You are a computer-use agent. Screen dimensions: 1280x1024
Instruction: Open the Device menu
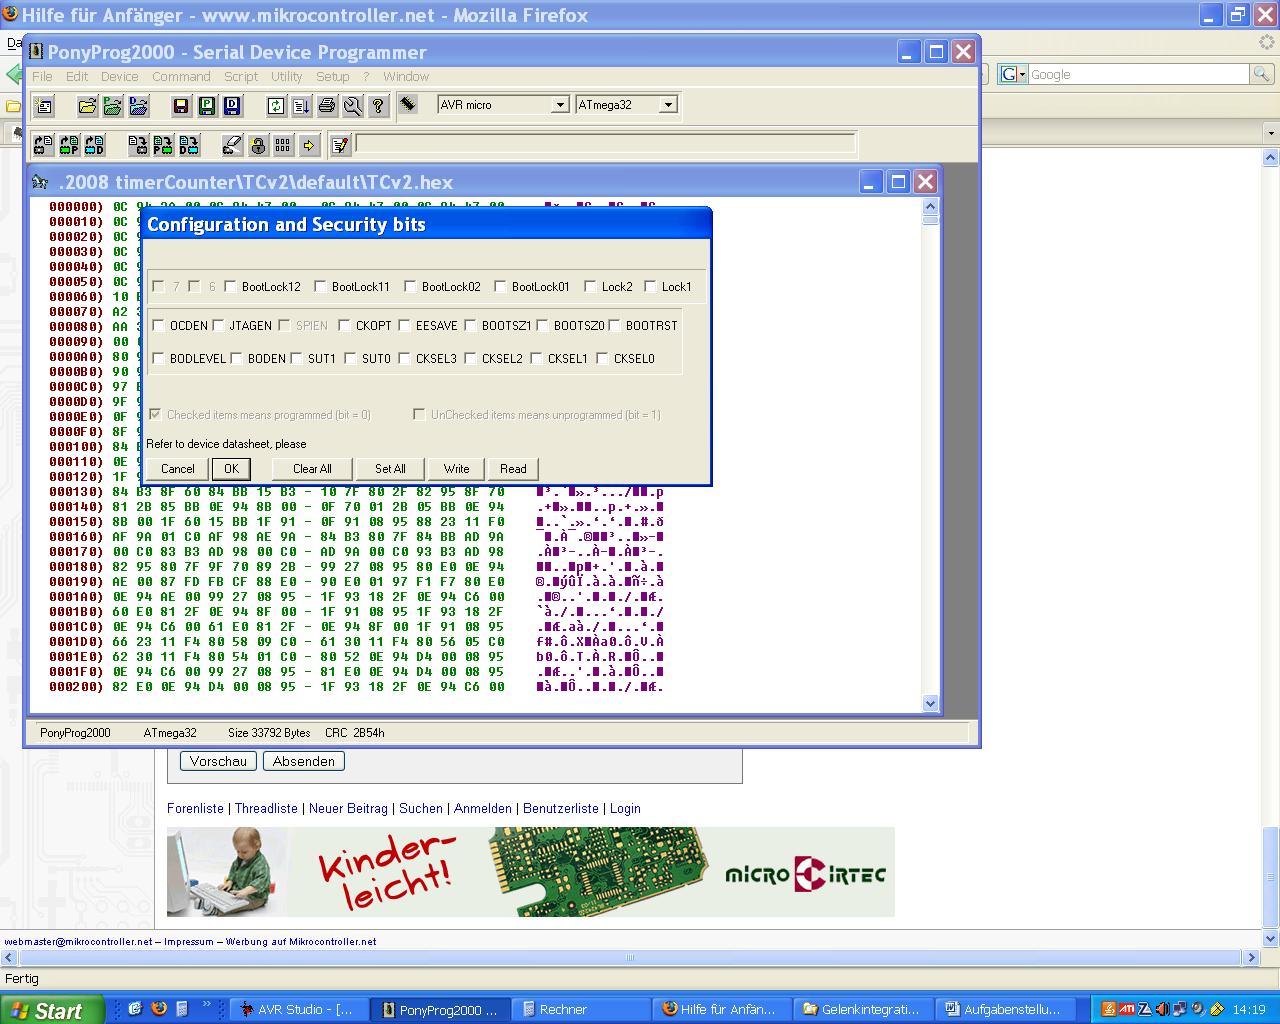pyautogui.click(x=119, y=76)
